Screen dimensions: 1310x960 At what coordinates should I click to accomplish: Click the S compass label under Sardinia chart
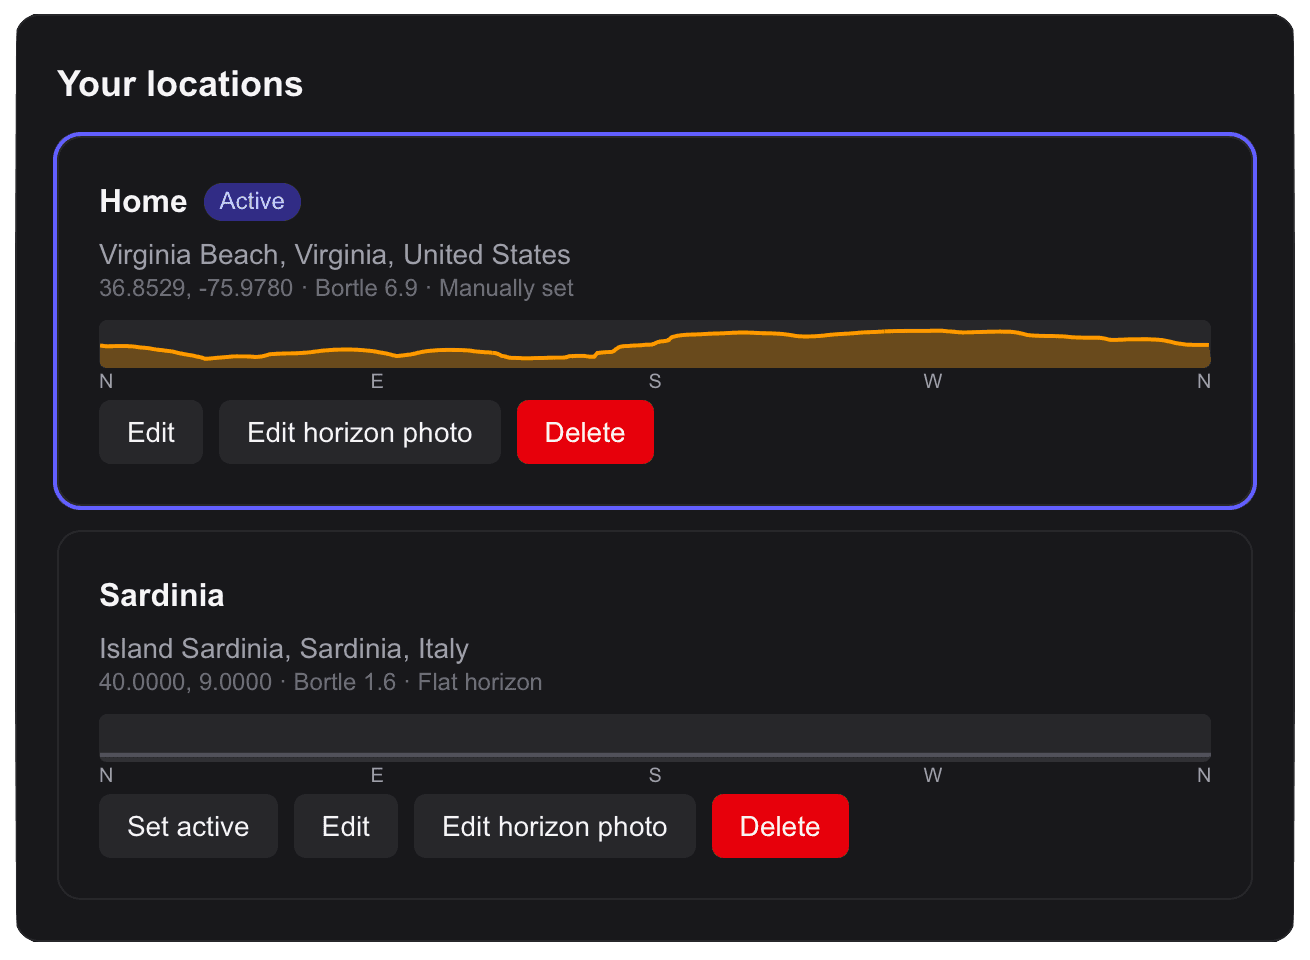click(655, 775)
